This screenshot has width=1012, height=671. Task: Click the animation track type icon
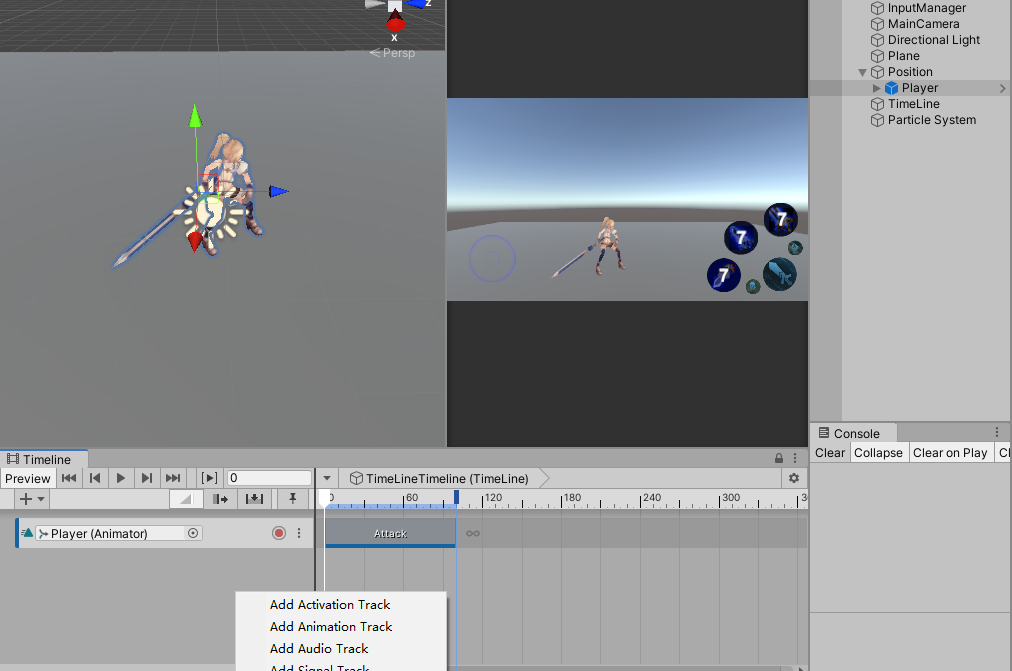[x=26, y=533]
